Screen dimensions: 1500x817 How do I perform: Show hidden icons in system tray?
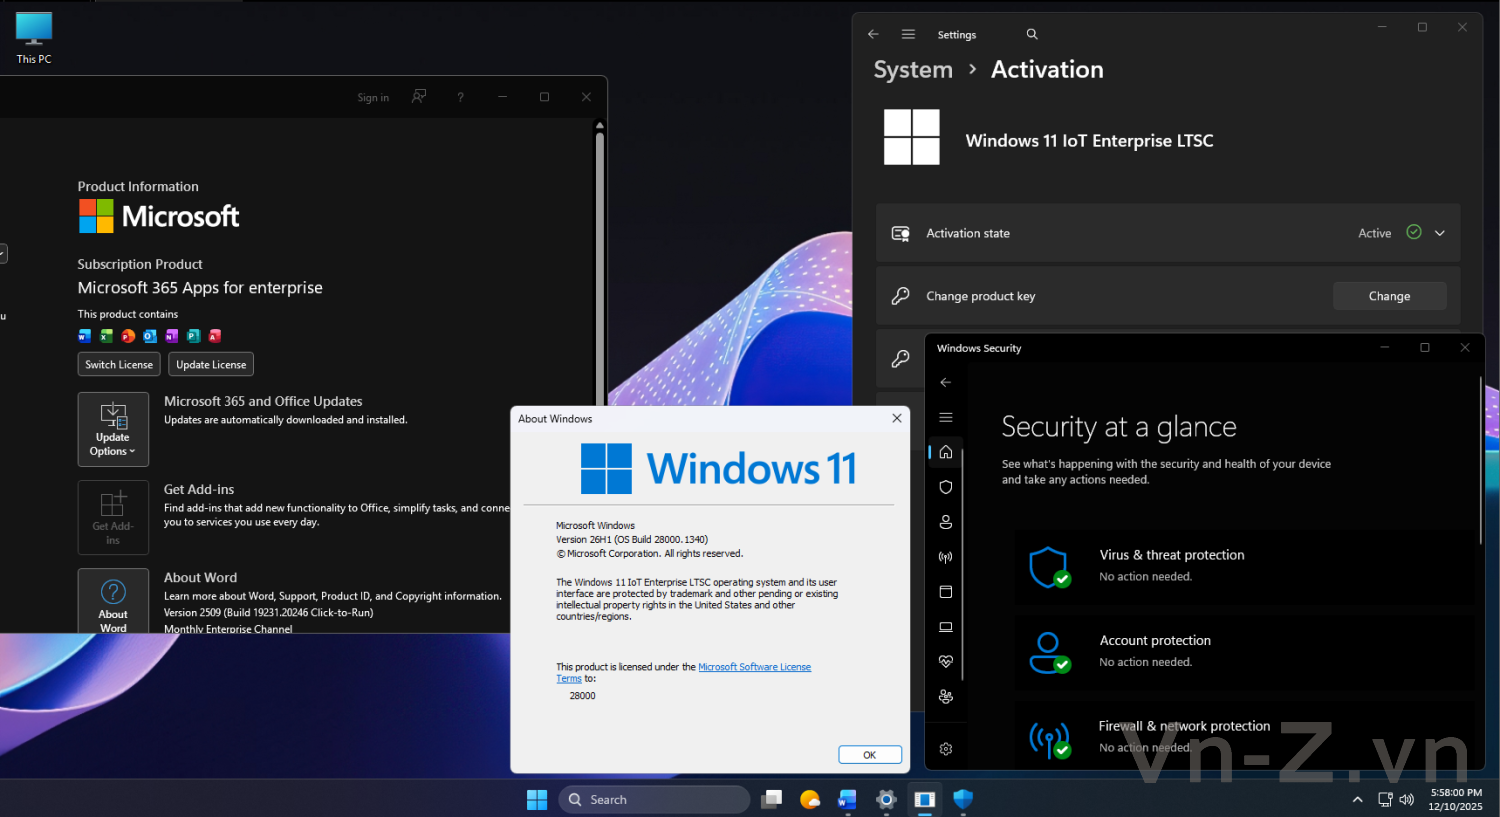point(1357,799)
